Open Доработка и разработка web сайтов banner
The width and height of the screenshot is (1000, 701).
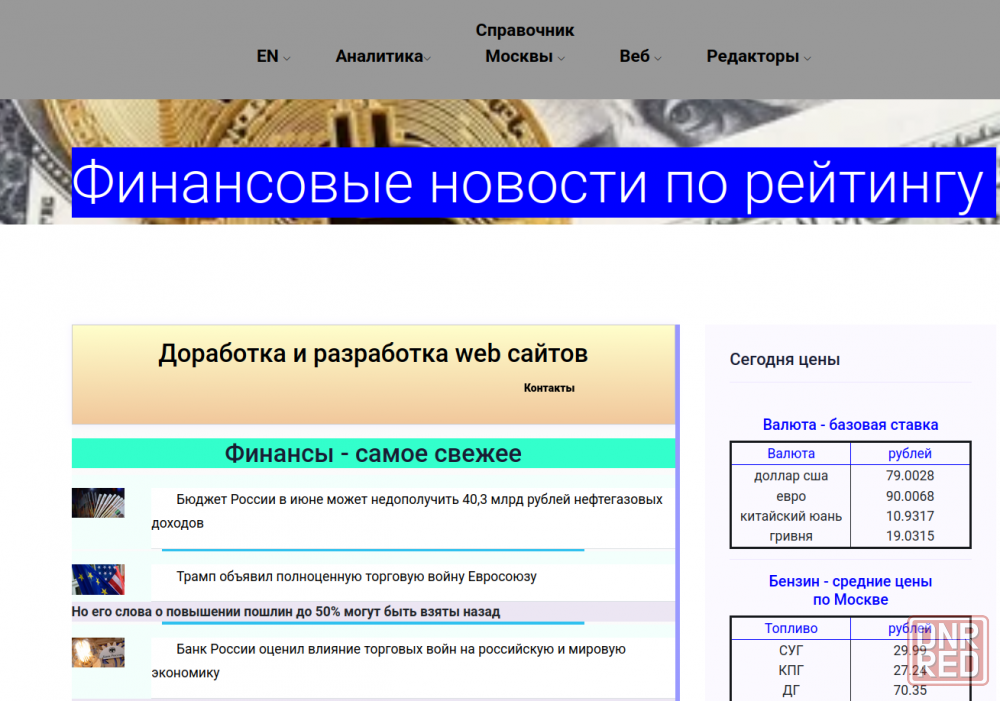[373, 374]
